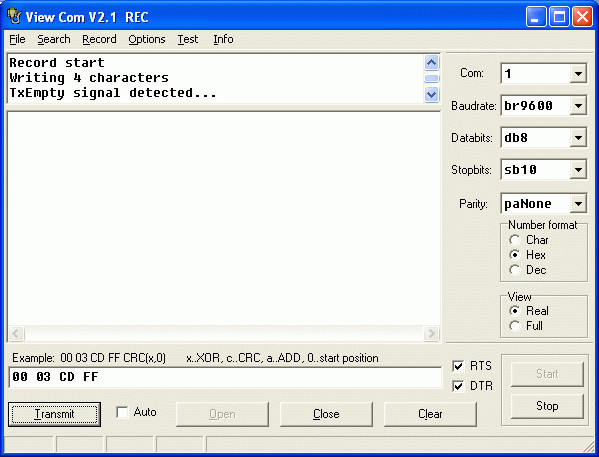Click the Close port button
Image resolution: width=599 pixels, height=457 pixels.
(326, 414)
